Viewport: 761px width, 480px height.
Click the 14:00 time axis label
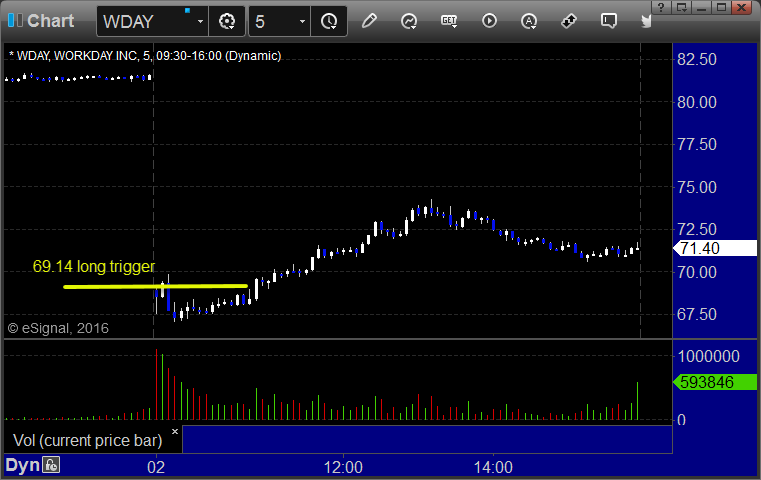[493, 467]
